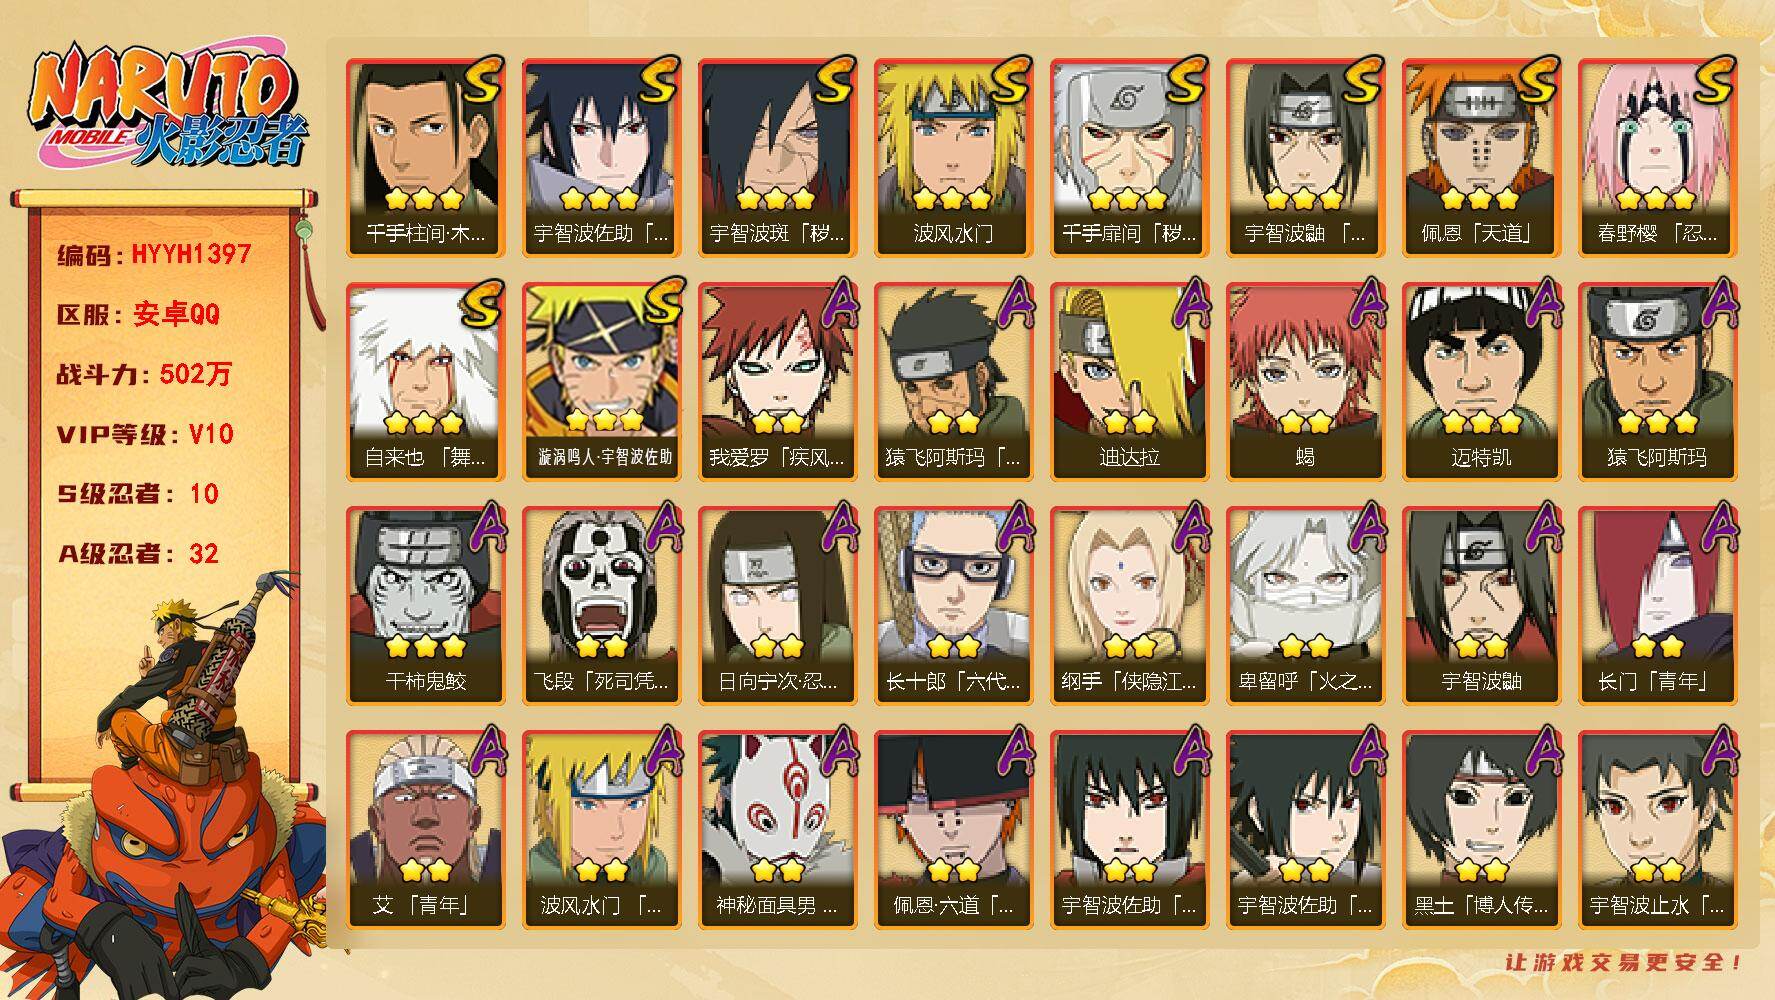Screen dimensions: 1775x1000
Task: Click the VIP等级 V10 label
Action: [x=145, y=434]
